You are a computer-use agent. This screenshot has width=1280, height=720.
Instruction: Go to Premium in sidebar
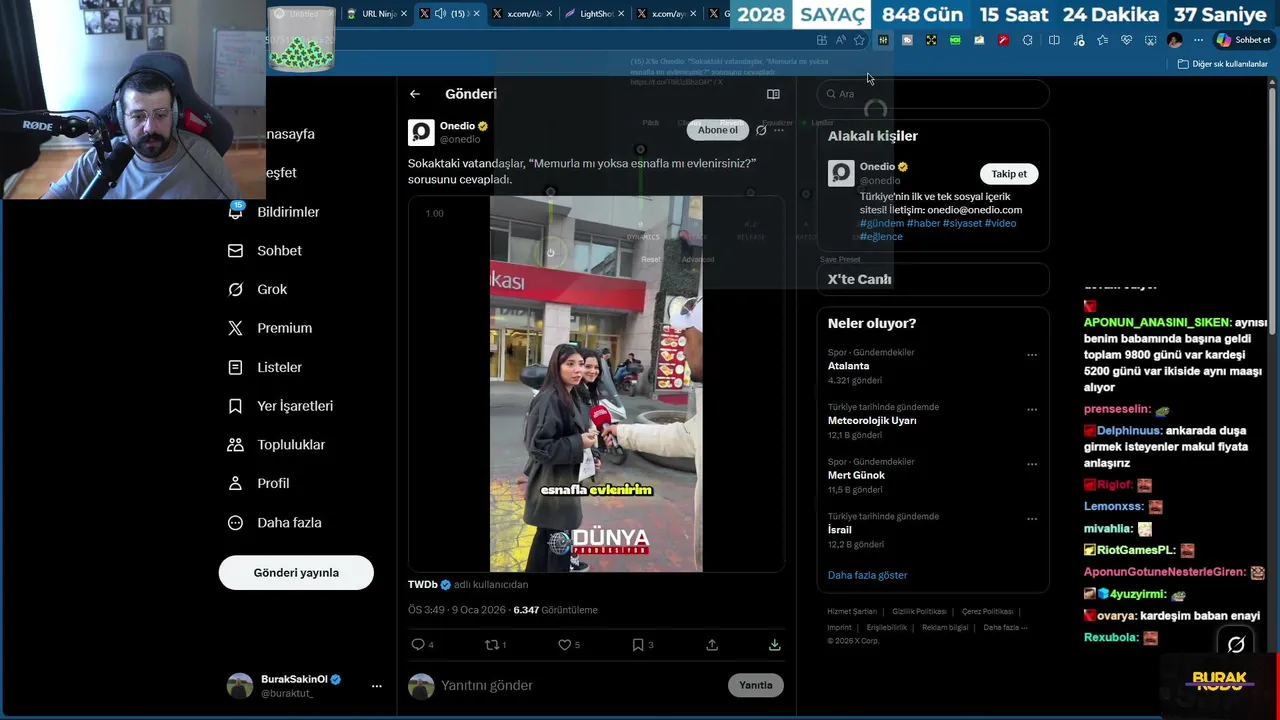tap(270, 328)
